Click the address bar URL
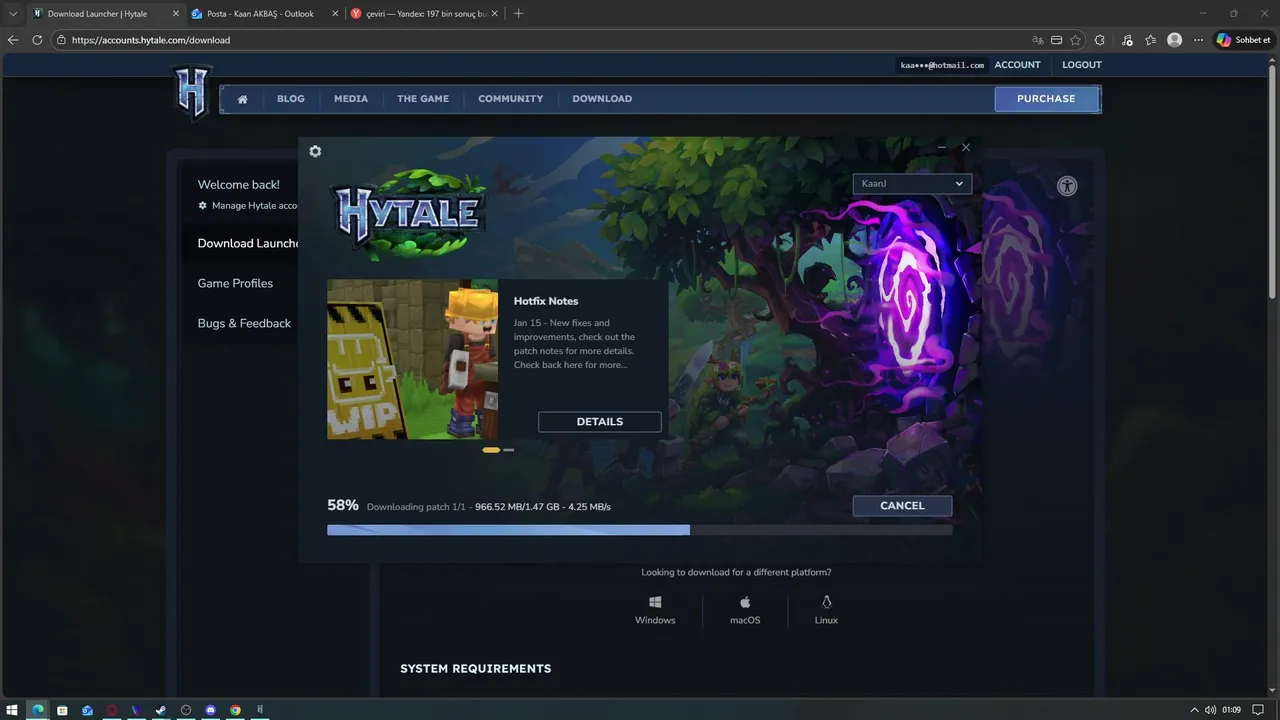The image size is (1280, 720). tap(150, 40)
